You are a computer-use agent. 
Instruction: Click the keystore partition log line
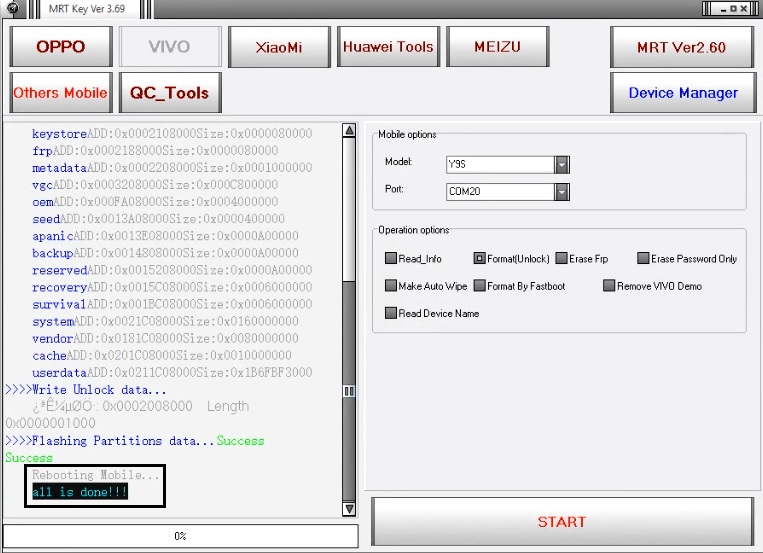172,133
